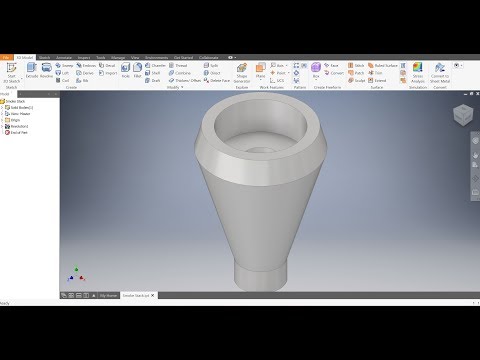The image size is (480, 360).
Task: Select the Rib tool
Action: click(x=82, y=80)
